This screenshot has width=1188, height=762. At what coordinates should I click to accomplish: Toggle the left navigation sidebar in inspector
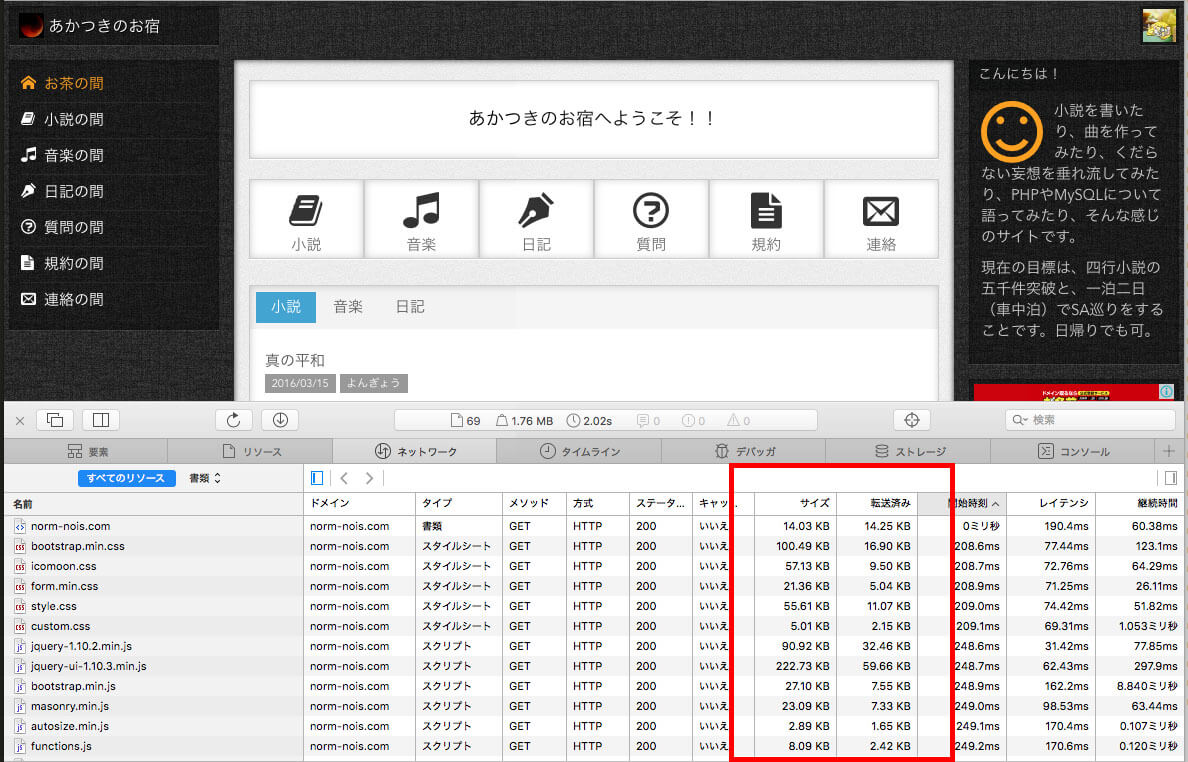pyautogui.click(x=317, y=478)
